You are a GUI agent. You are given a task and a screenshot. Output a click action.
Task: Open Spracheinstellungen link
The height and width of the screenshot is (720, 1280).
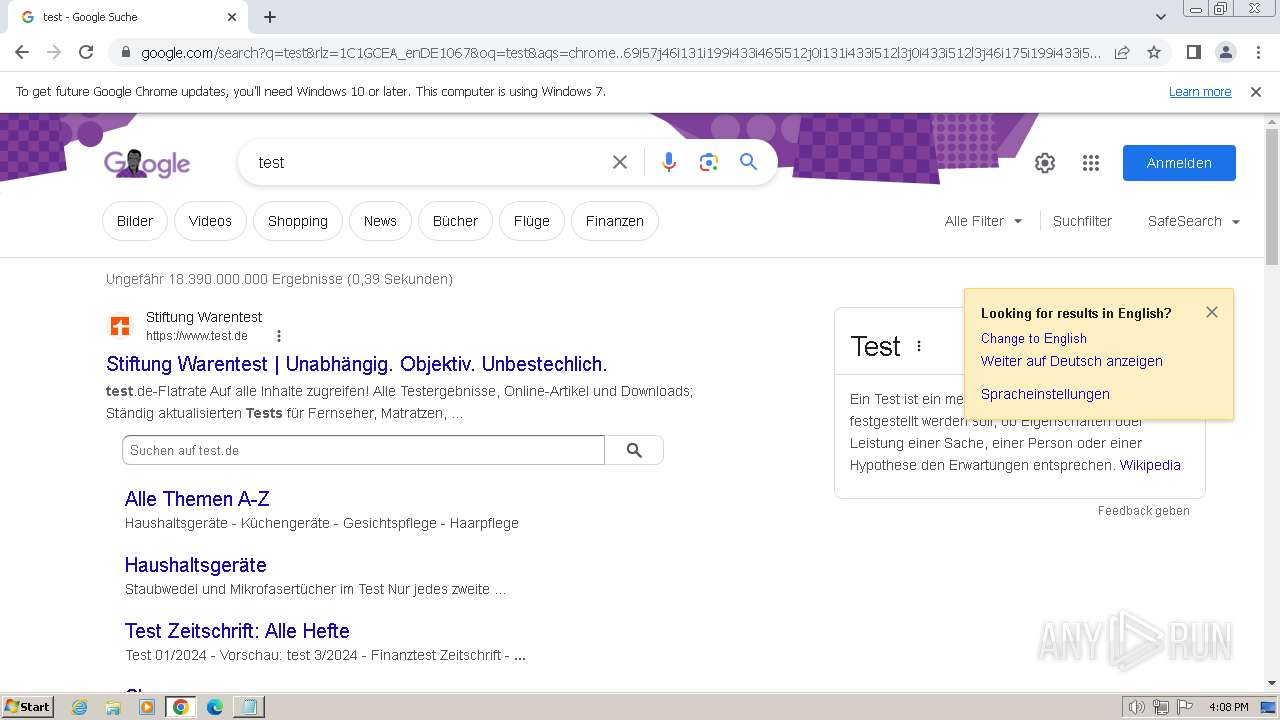[x=1045, y=394]
